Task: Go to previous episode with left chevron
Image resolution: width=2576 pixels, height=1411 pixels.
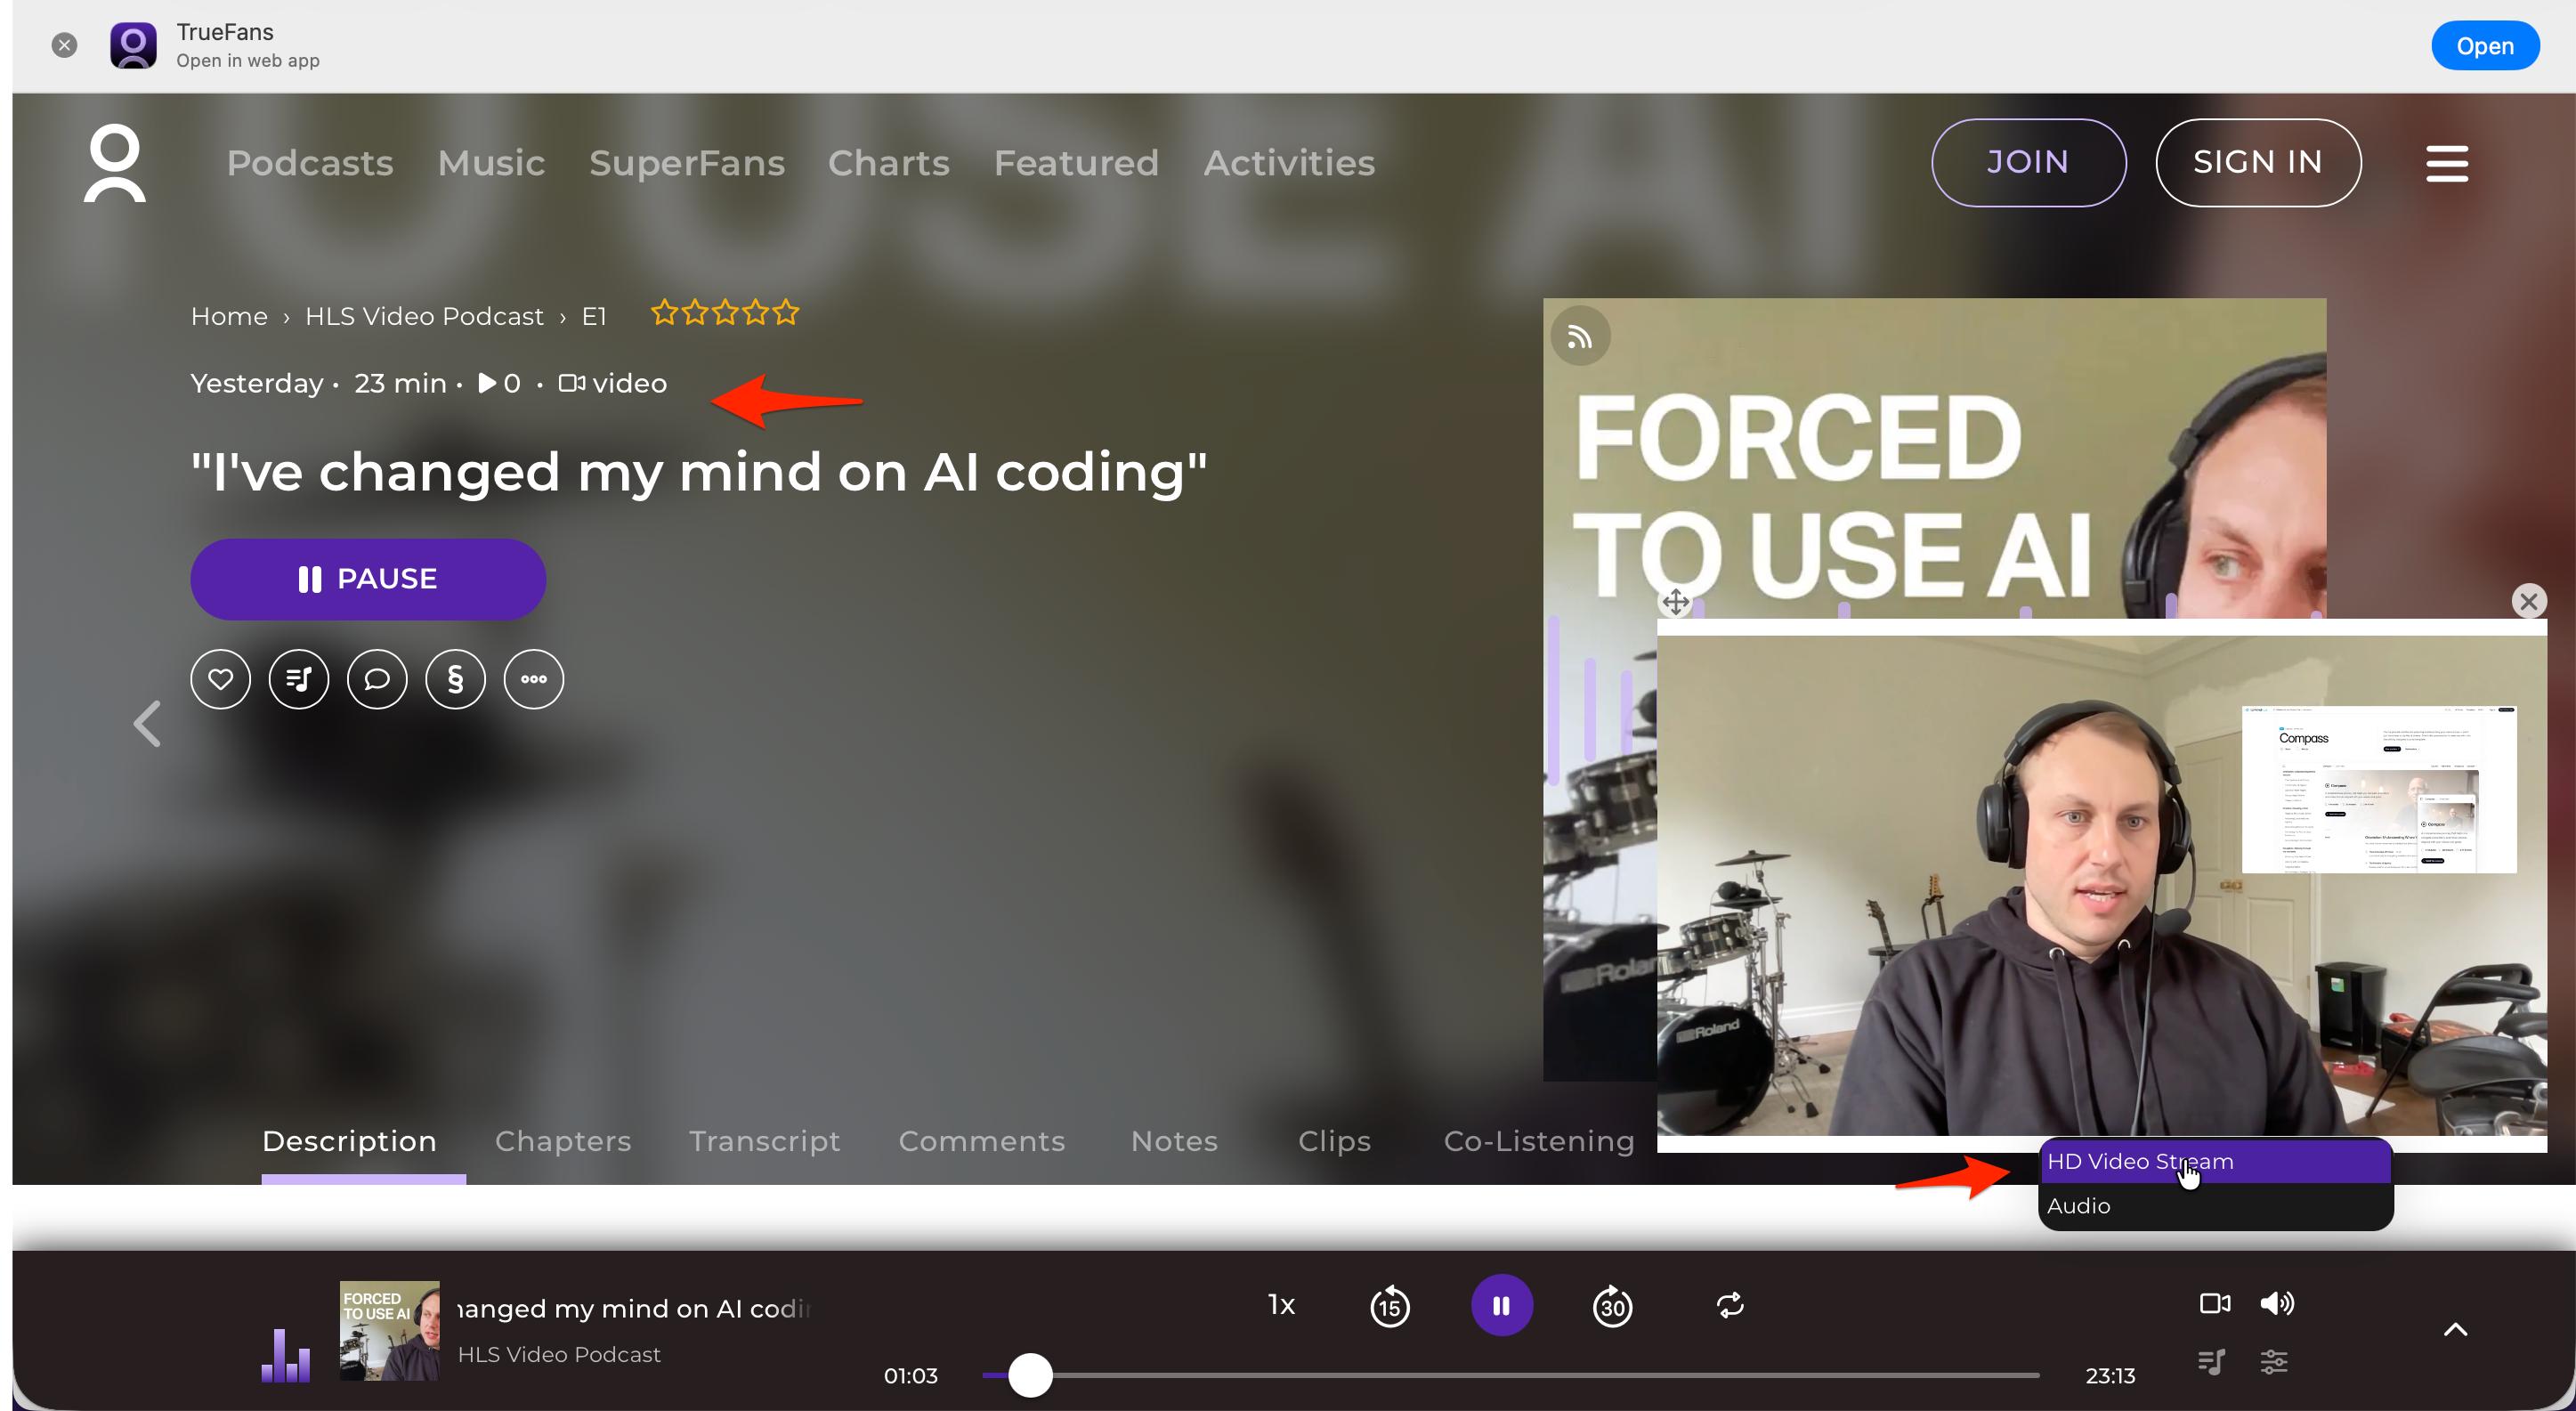Action: click(147, 723)
